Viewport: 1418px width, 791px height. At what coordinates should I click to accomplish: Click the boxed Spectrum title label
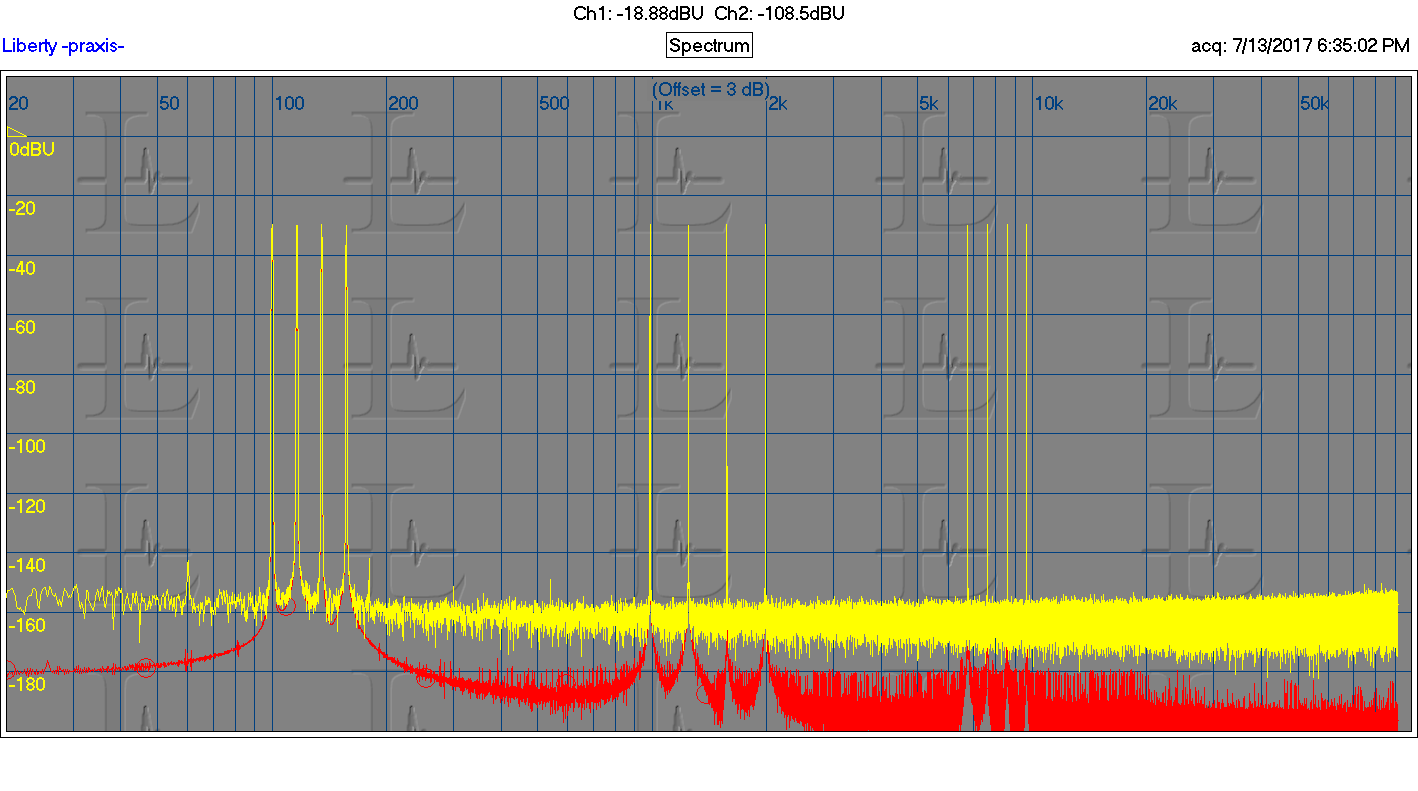coord(709,46)
